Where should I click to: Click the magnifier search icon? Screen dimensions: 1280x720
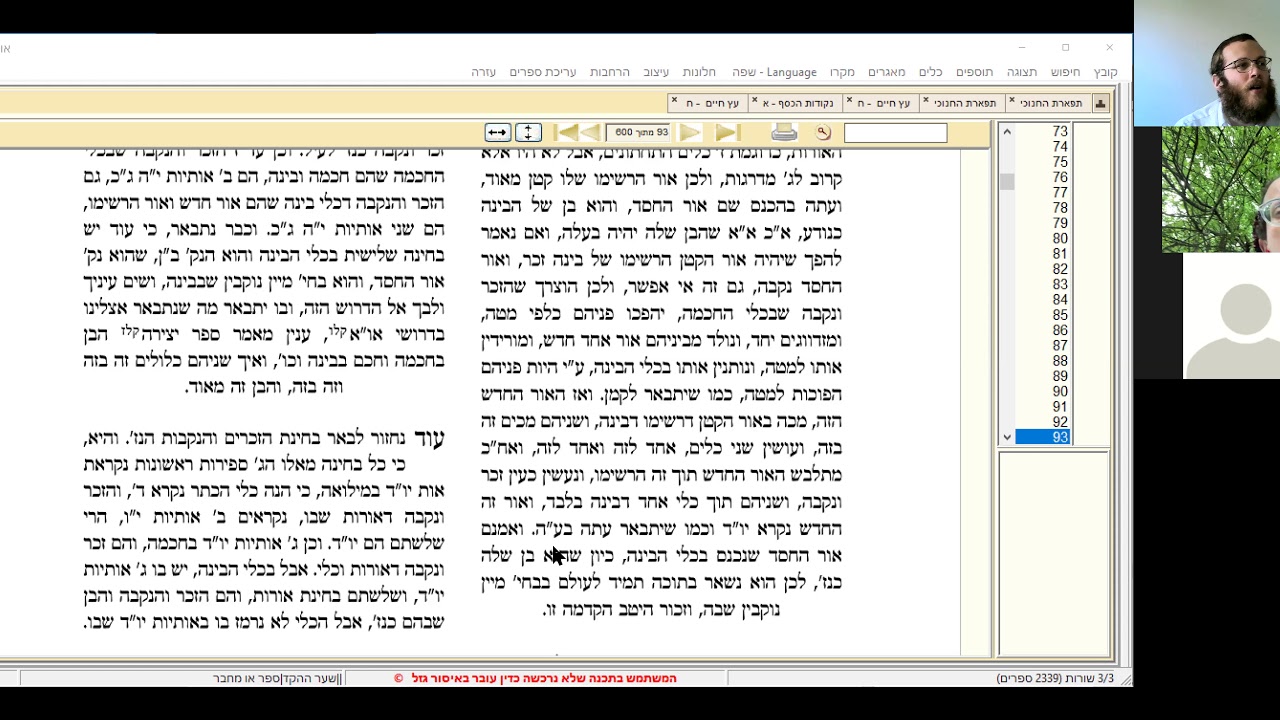click(x=823, y=132)
